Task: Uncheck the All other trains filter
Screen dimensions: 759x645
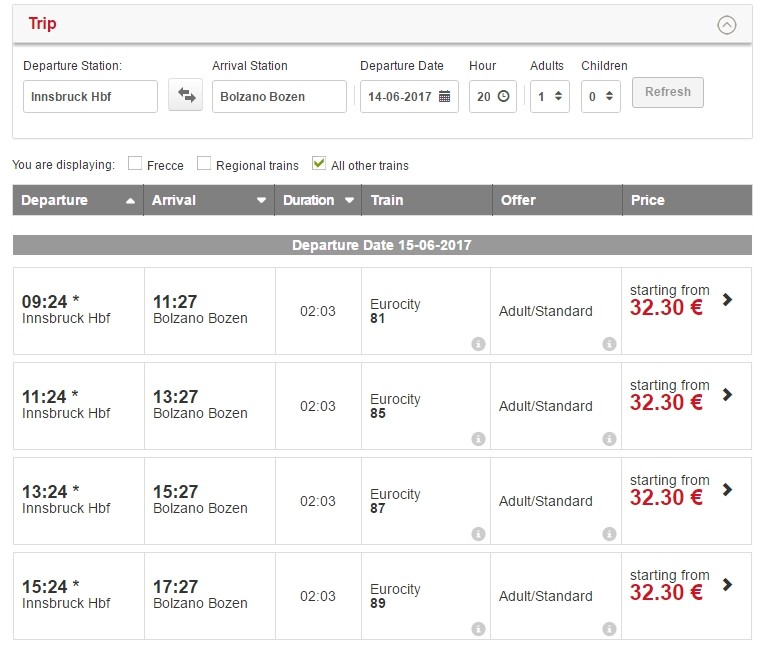Action: coord(319,164)
